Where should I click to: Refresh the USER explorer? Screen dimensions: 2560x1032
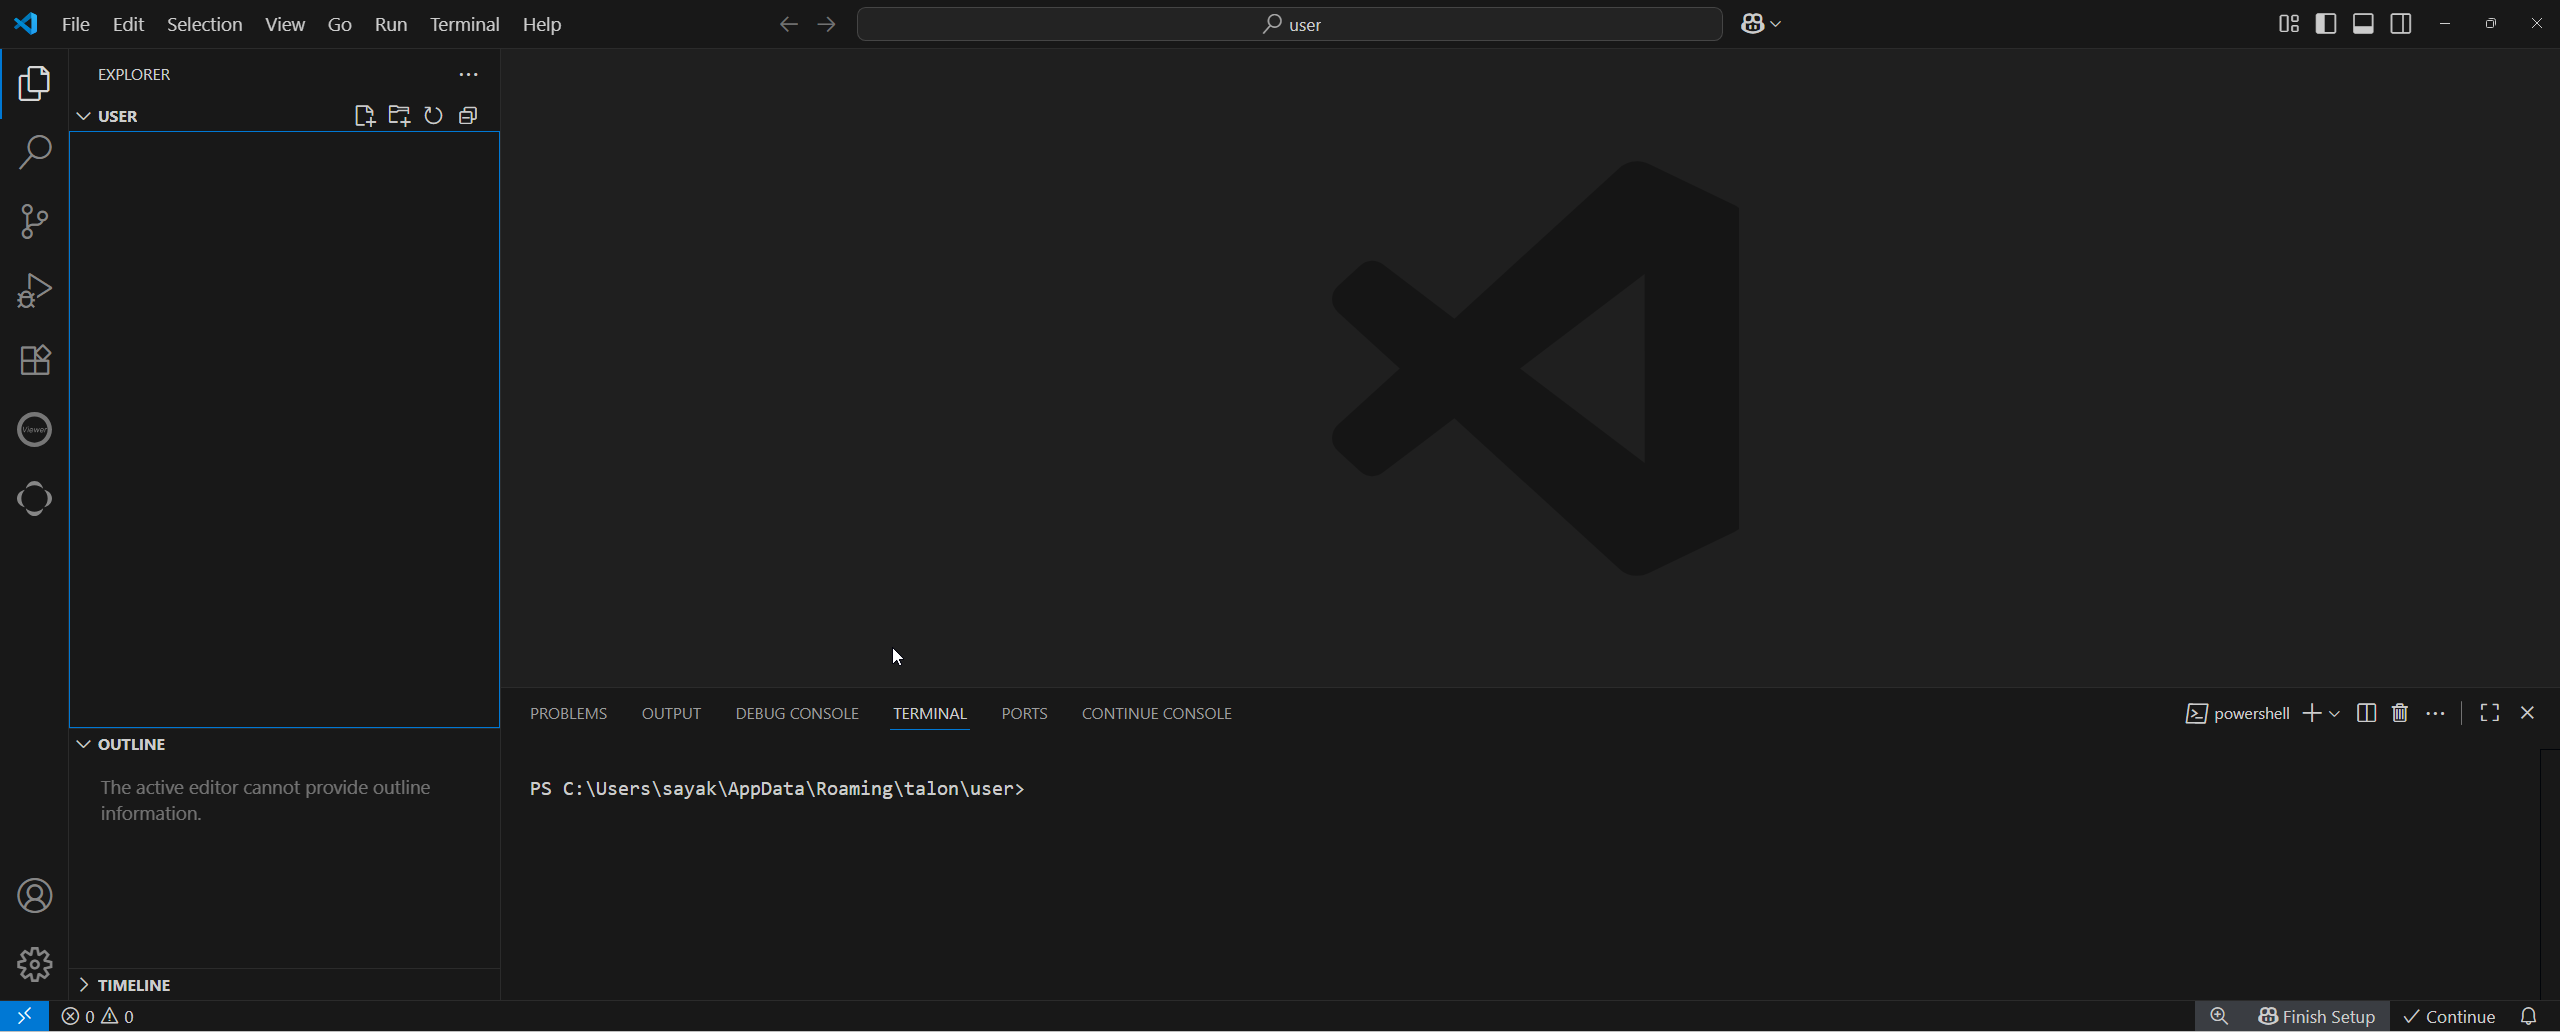(432, 115)
